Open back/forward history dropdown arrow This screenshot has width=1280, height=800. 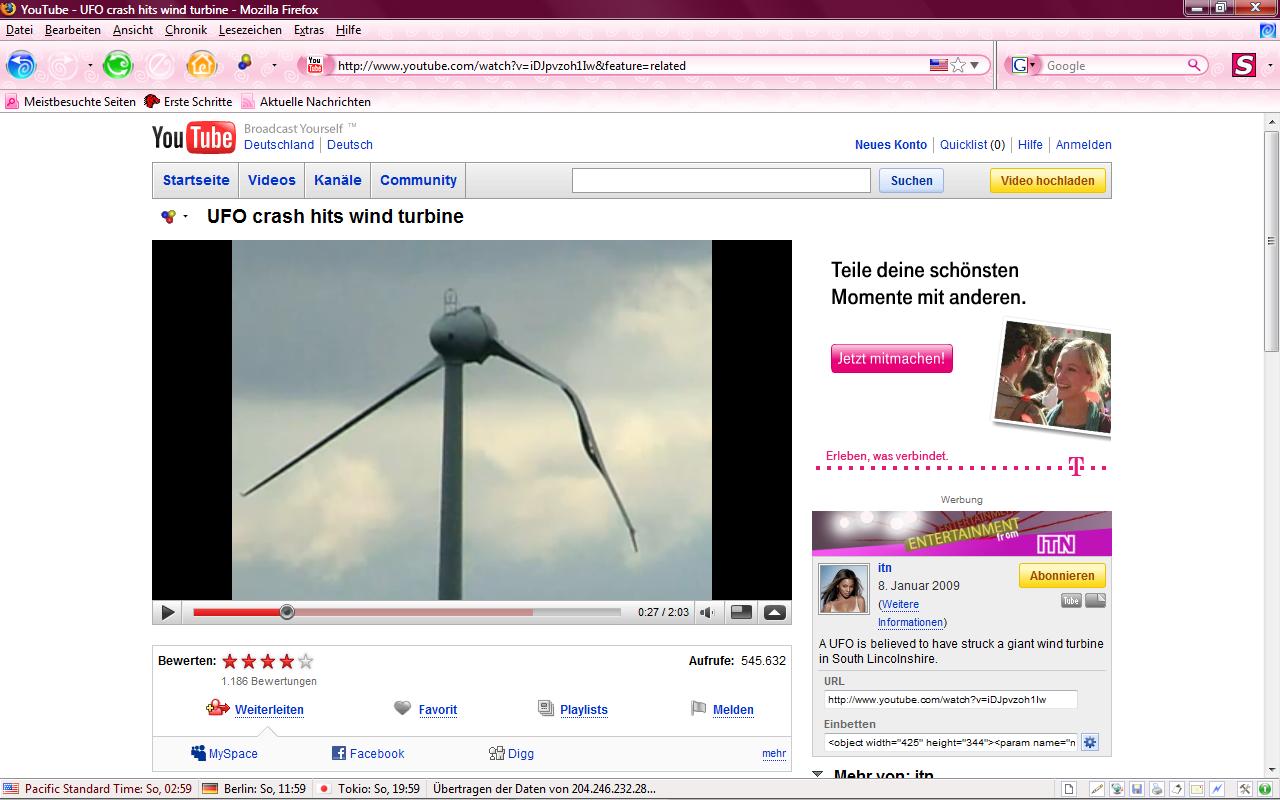90,66
